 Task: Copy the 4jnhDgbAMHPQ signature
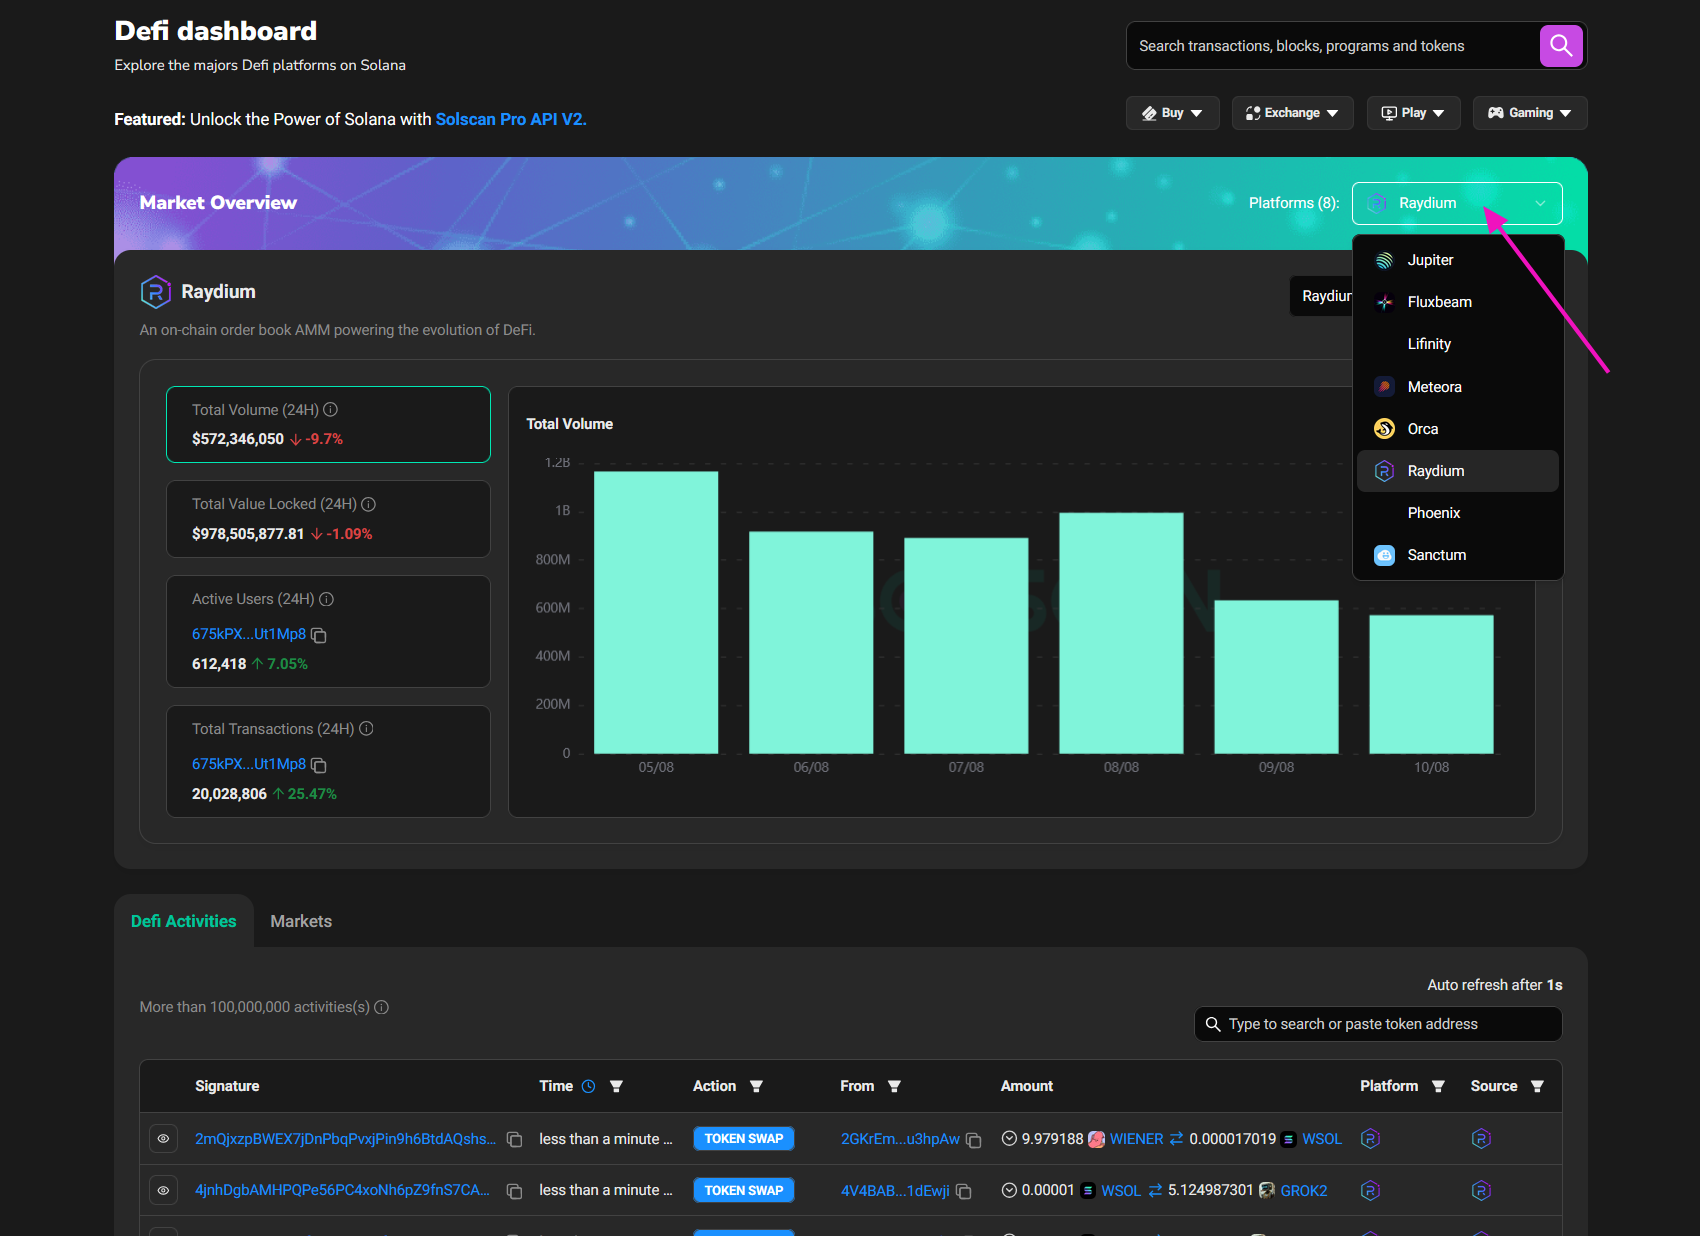tap(514, 1191)
